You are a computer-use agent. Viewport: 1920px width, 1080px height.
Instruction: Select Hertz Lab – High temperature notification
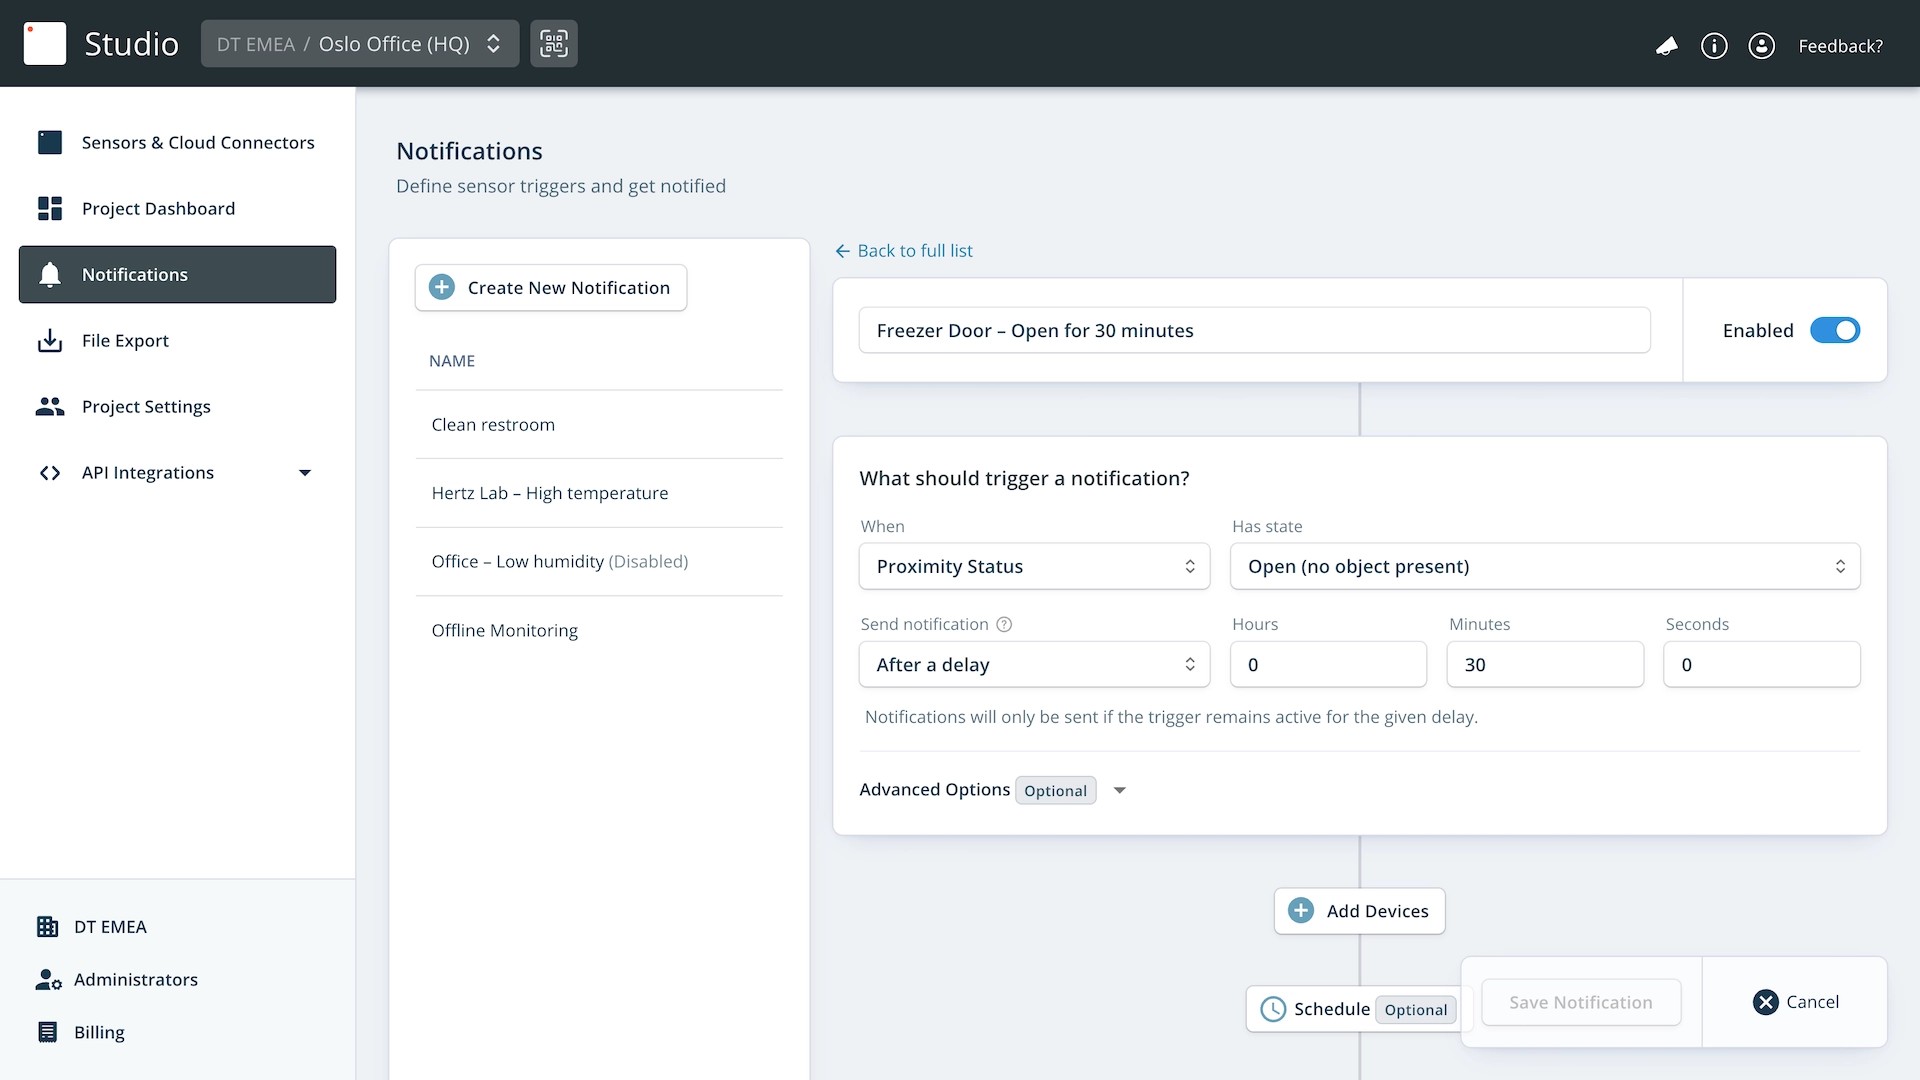point(549,493)
